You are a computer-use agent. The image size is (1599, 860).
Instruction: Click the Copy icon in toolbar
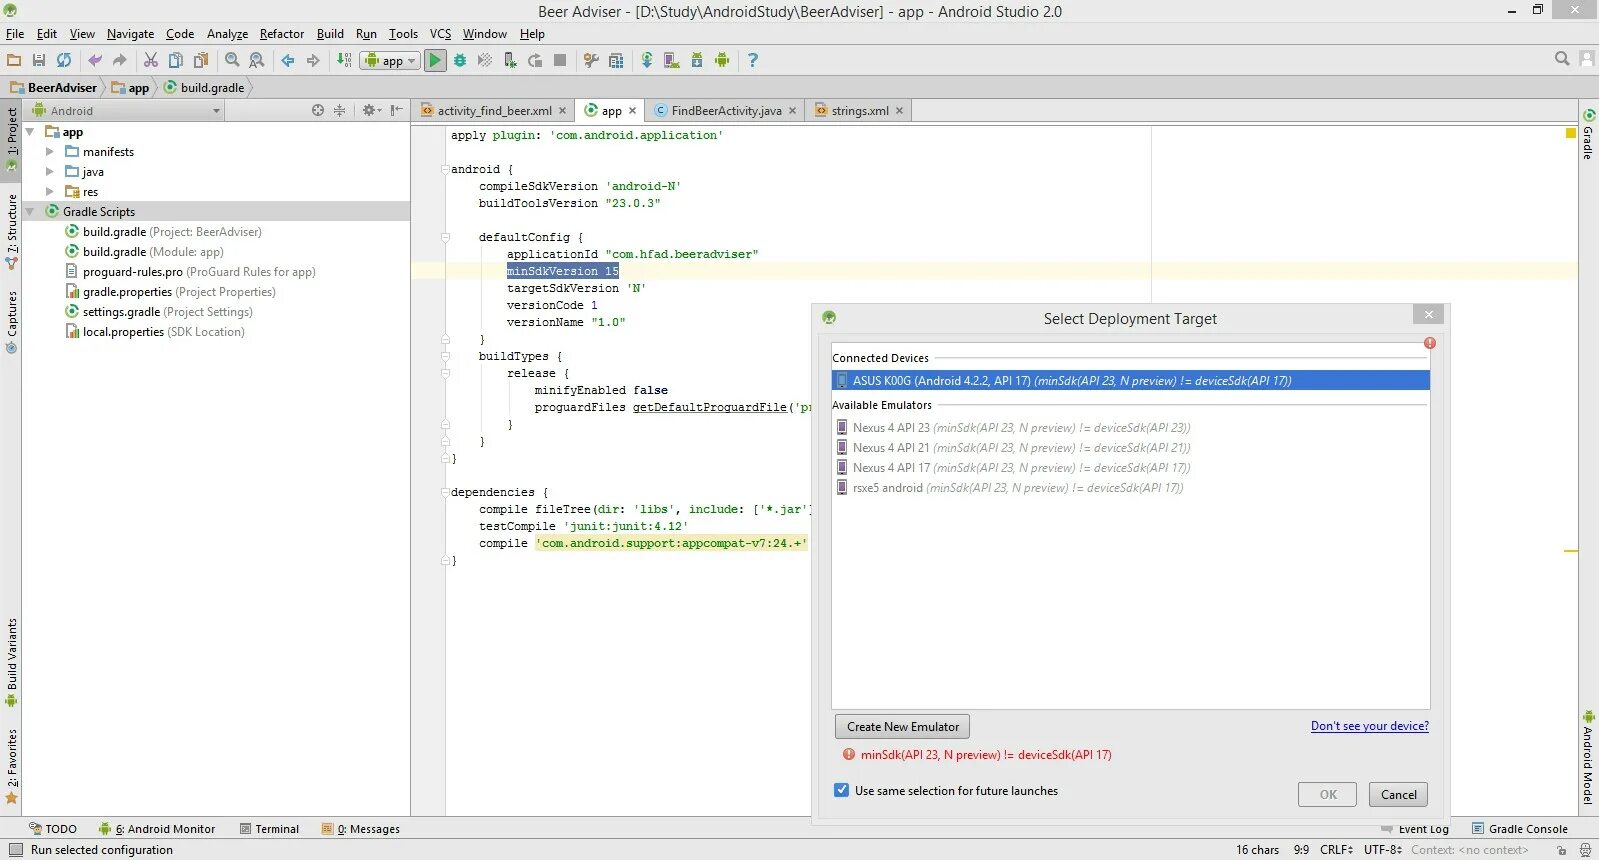pos(176,60)
